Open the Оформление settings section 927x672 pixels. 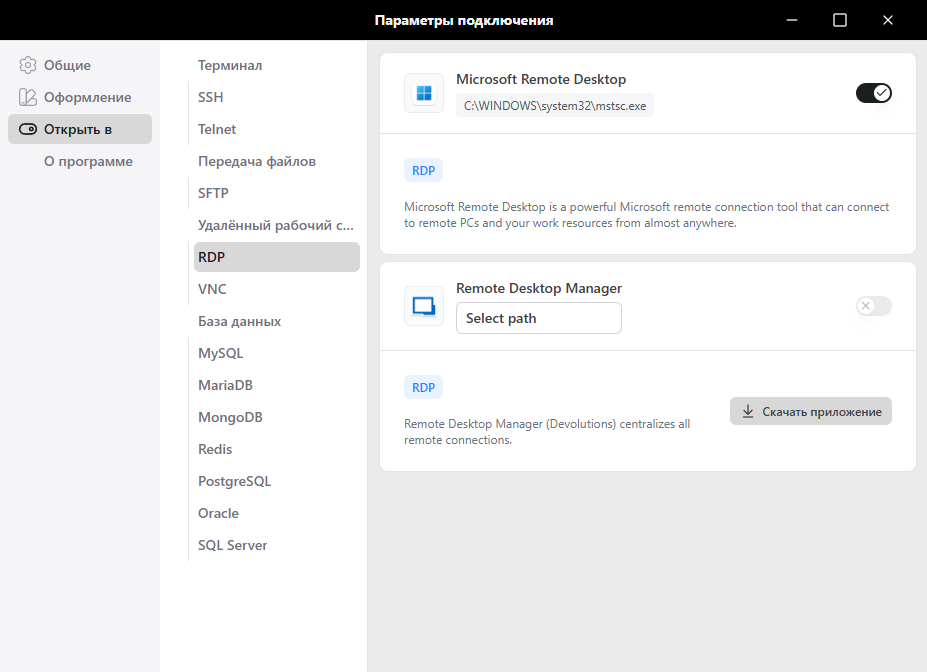tap(80, 97)
